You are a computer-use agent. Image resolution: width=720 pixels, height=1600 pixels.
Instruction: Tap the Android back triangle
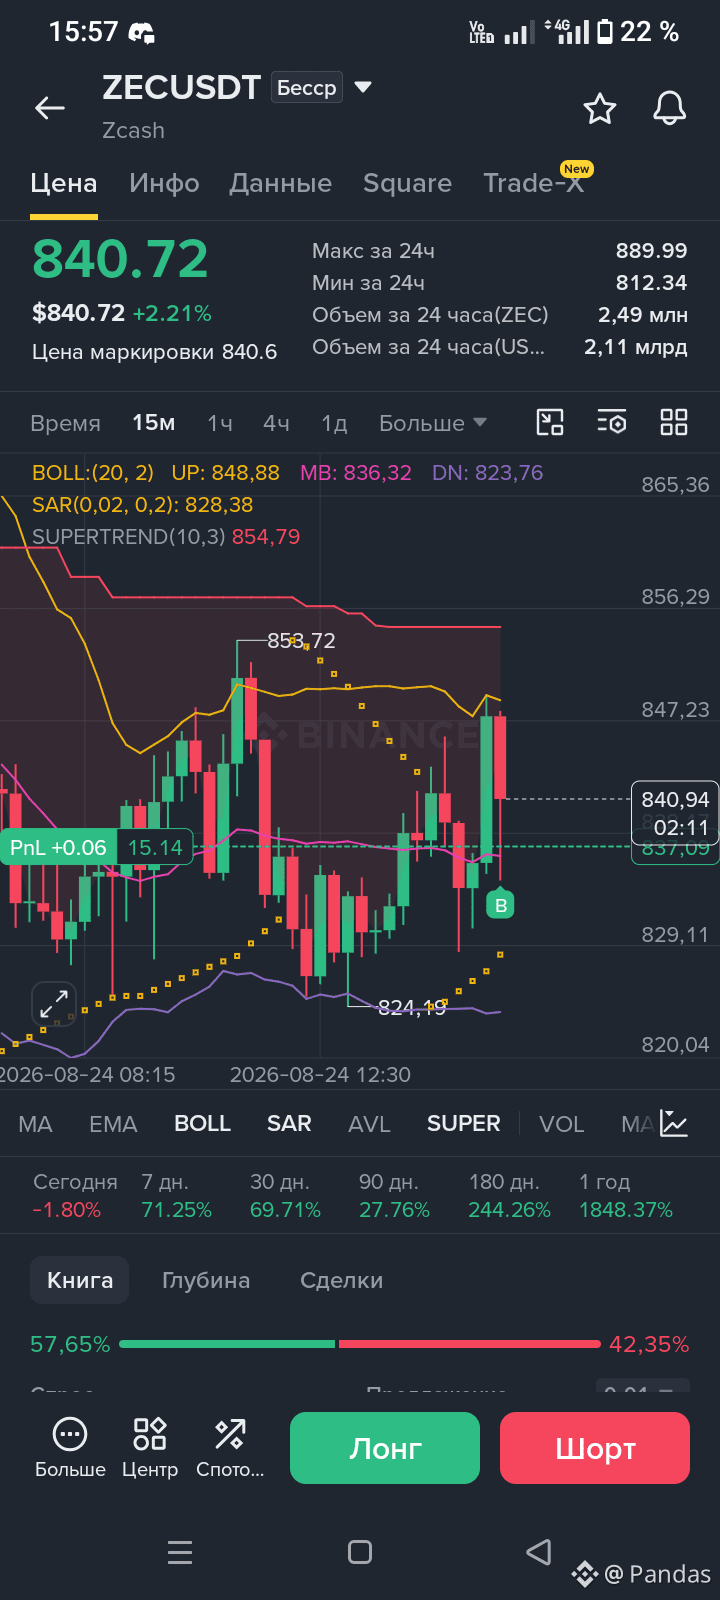tap(539, 1552)
